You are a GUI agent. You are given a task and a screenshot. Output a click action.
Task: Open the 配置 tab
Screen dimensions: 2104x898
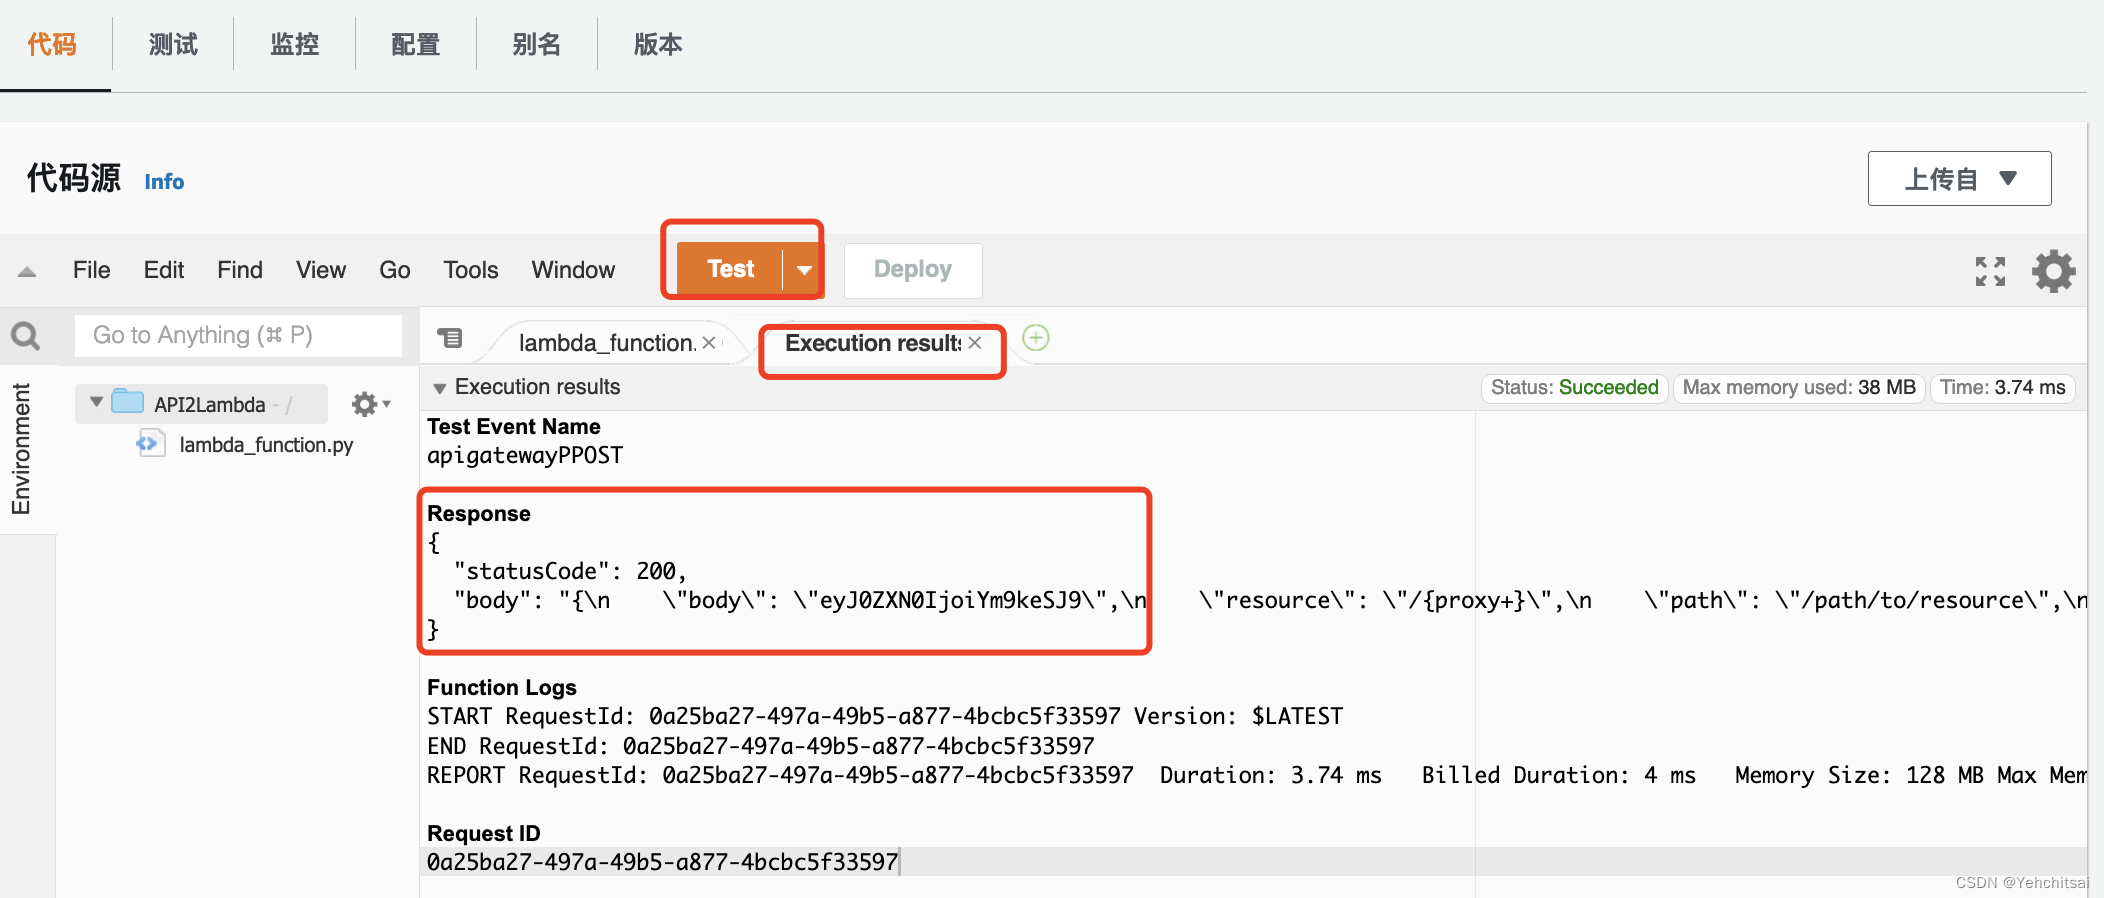[415, 45]
